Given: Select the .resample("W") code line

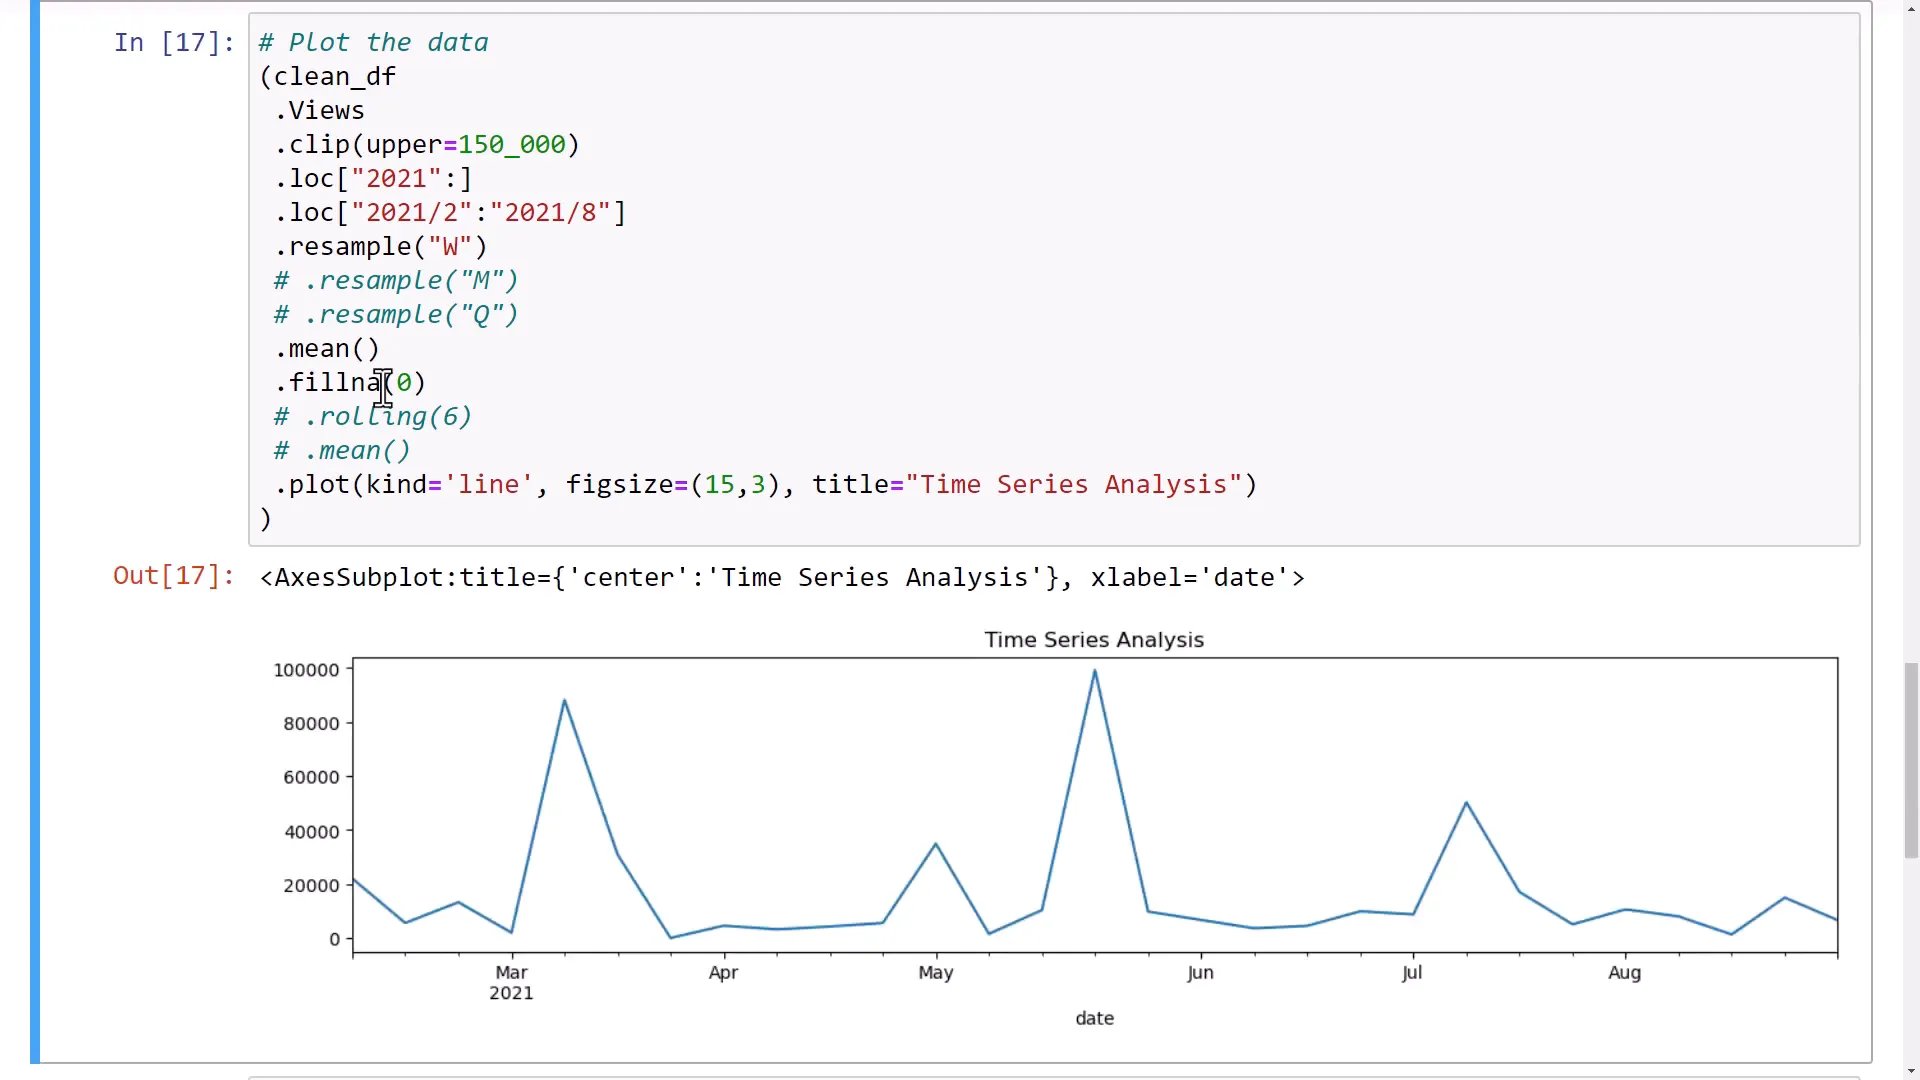Looking at the screenshot, I should [380, 246].
